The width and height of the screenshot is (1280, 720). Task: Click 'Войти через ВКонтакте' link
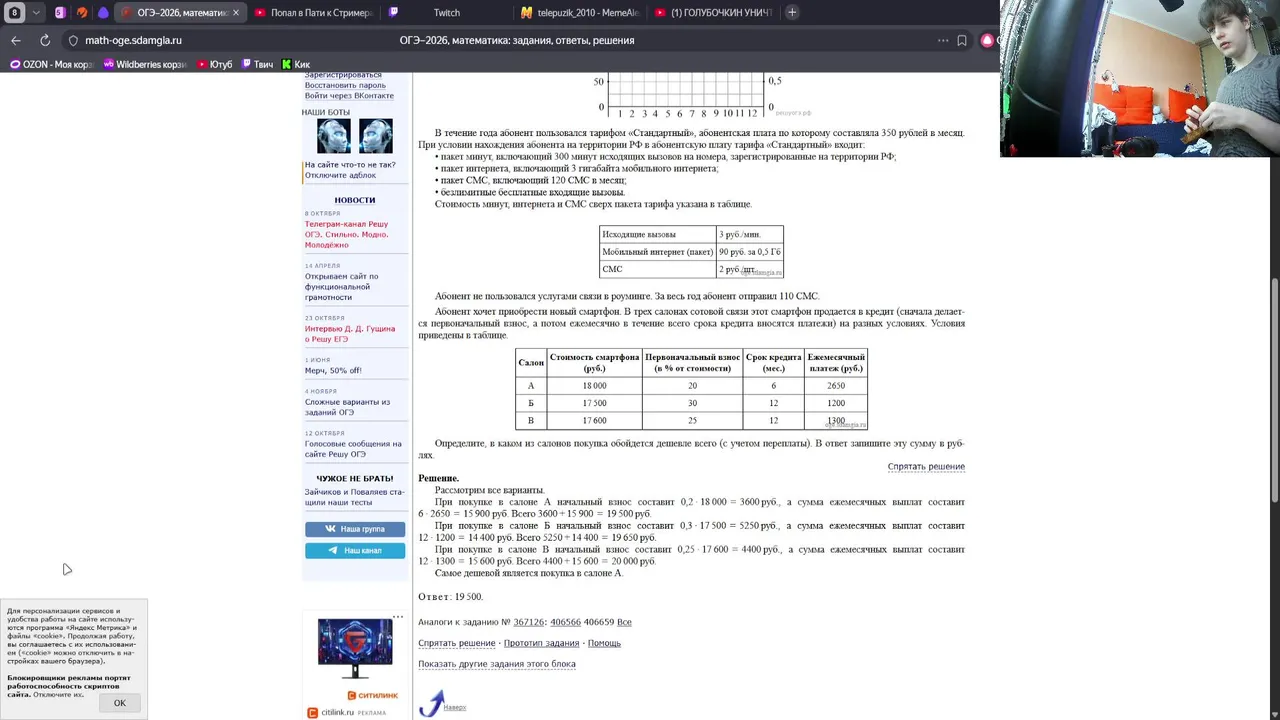click(349, 96)
